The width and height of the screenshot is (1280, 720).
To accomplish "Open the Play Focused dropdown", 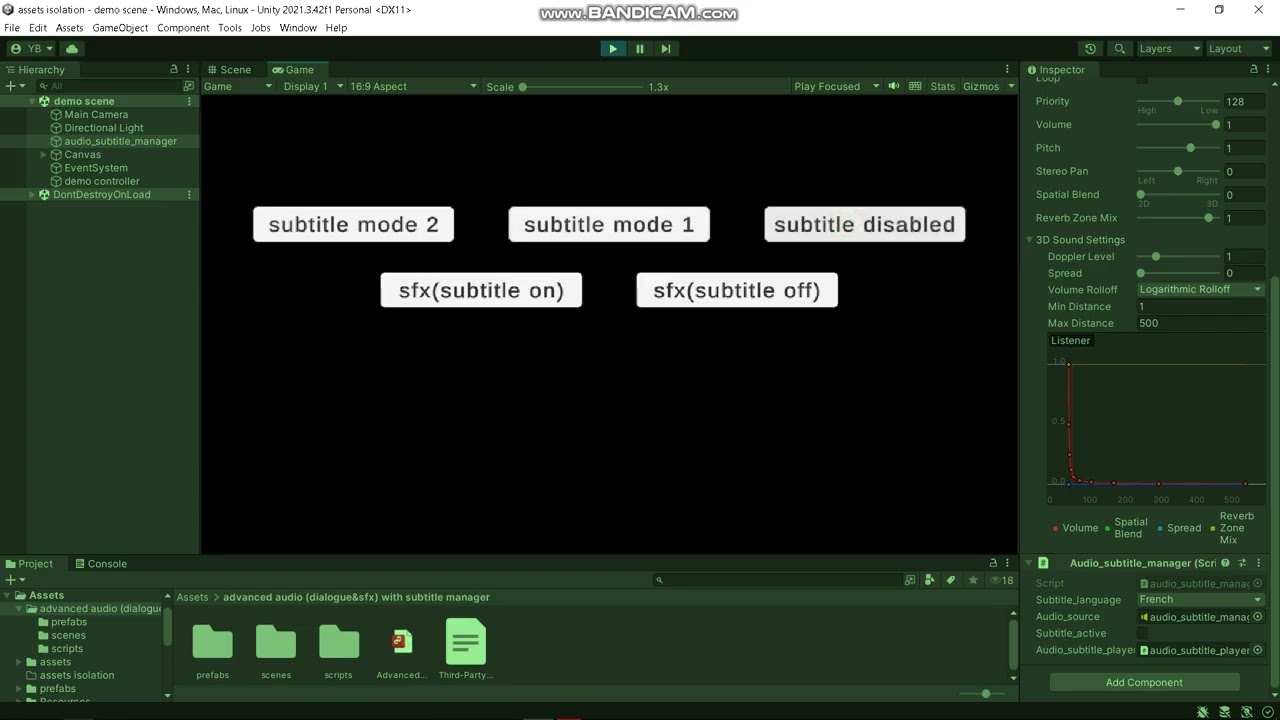I will 836,86.
